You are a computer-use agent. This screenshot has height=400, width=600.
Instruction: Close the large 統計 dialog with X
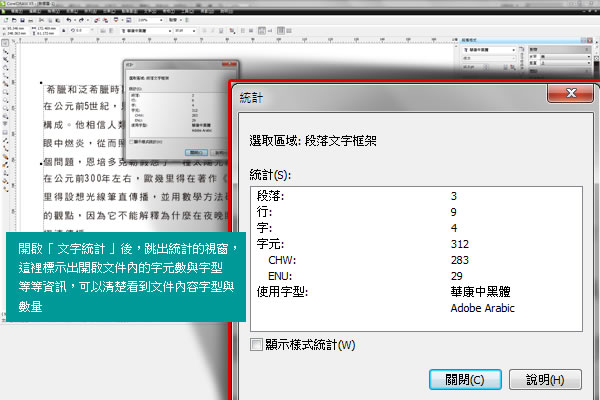[x=571, y=93]
